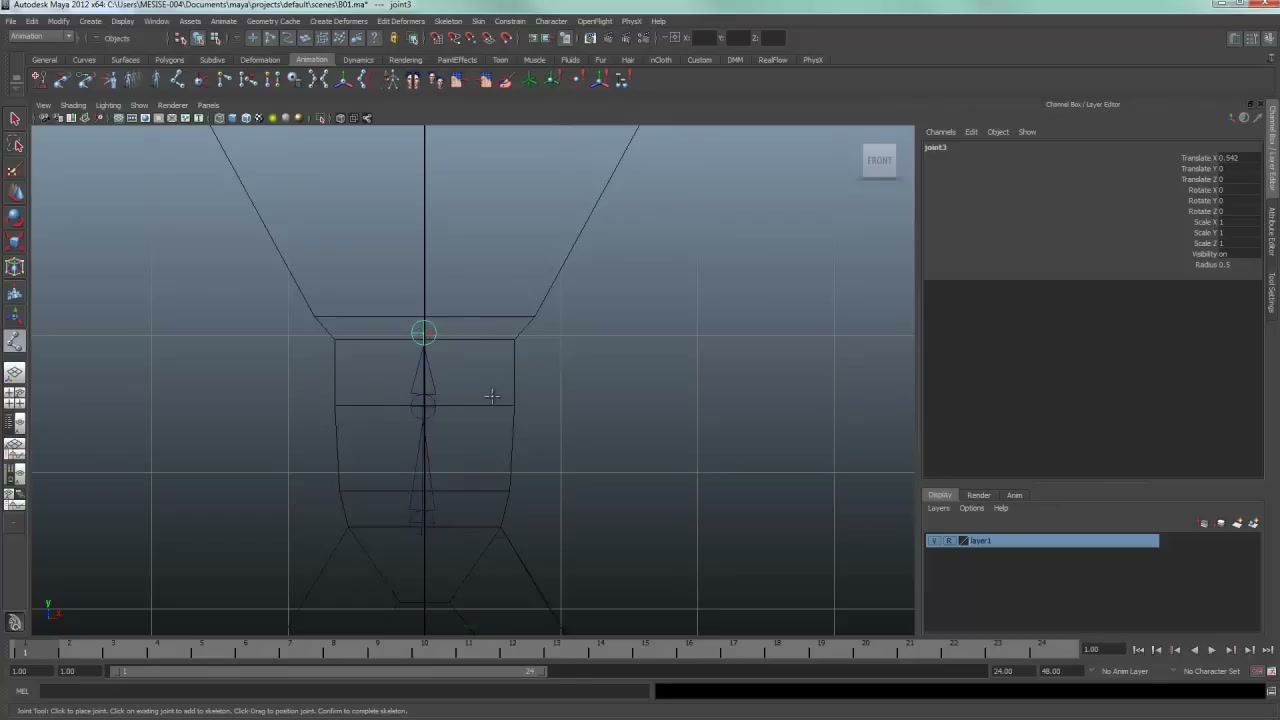Switch to the Anim layers tab
1280x720 pixels.
pos(1014,495)
